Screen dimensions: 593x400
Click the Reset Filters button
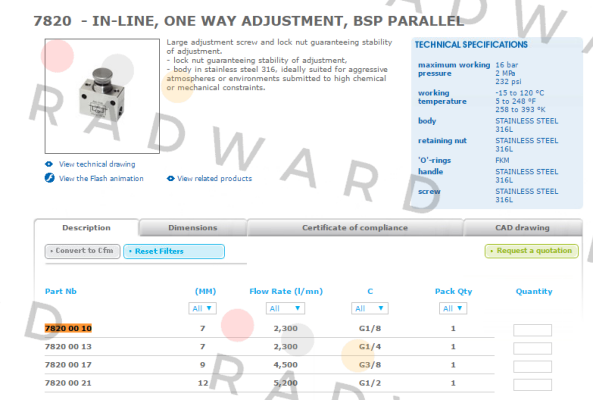point(174,251)
